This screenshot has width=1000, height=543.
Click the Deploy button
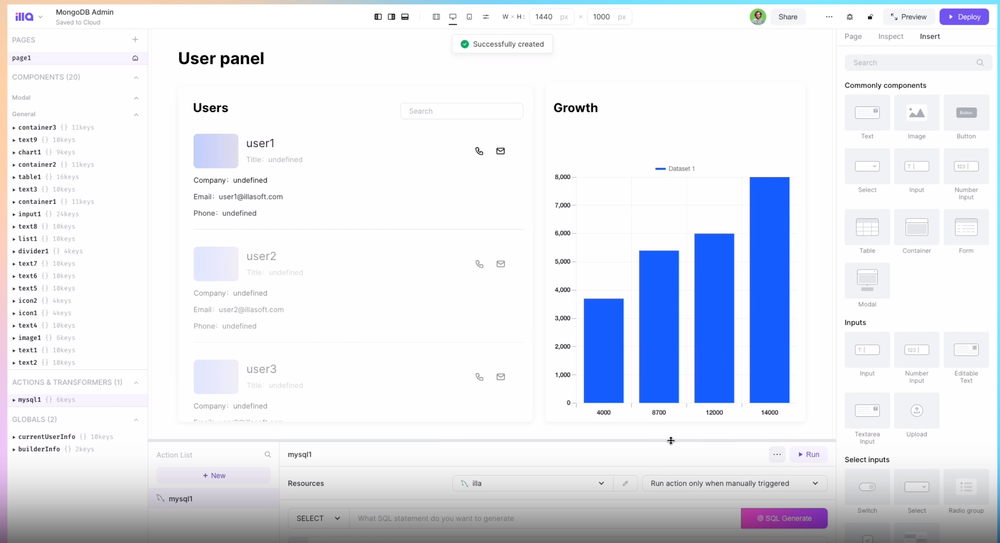[964, 17]
